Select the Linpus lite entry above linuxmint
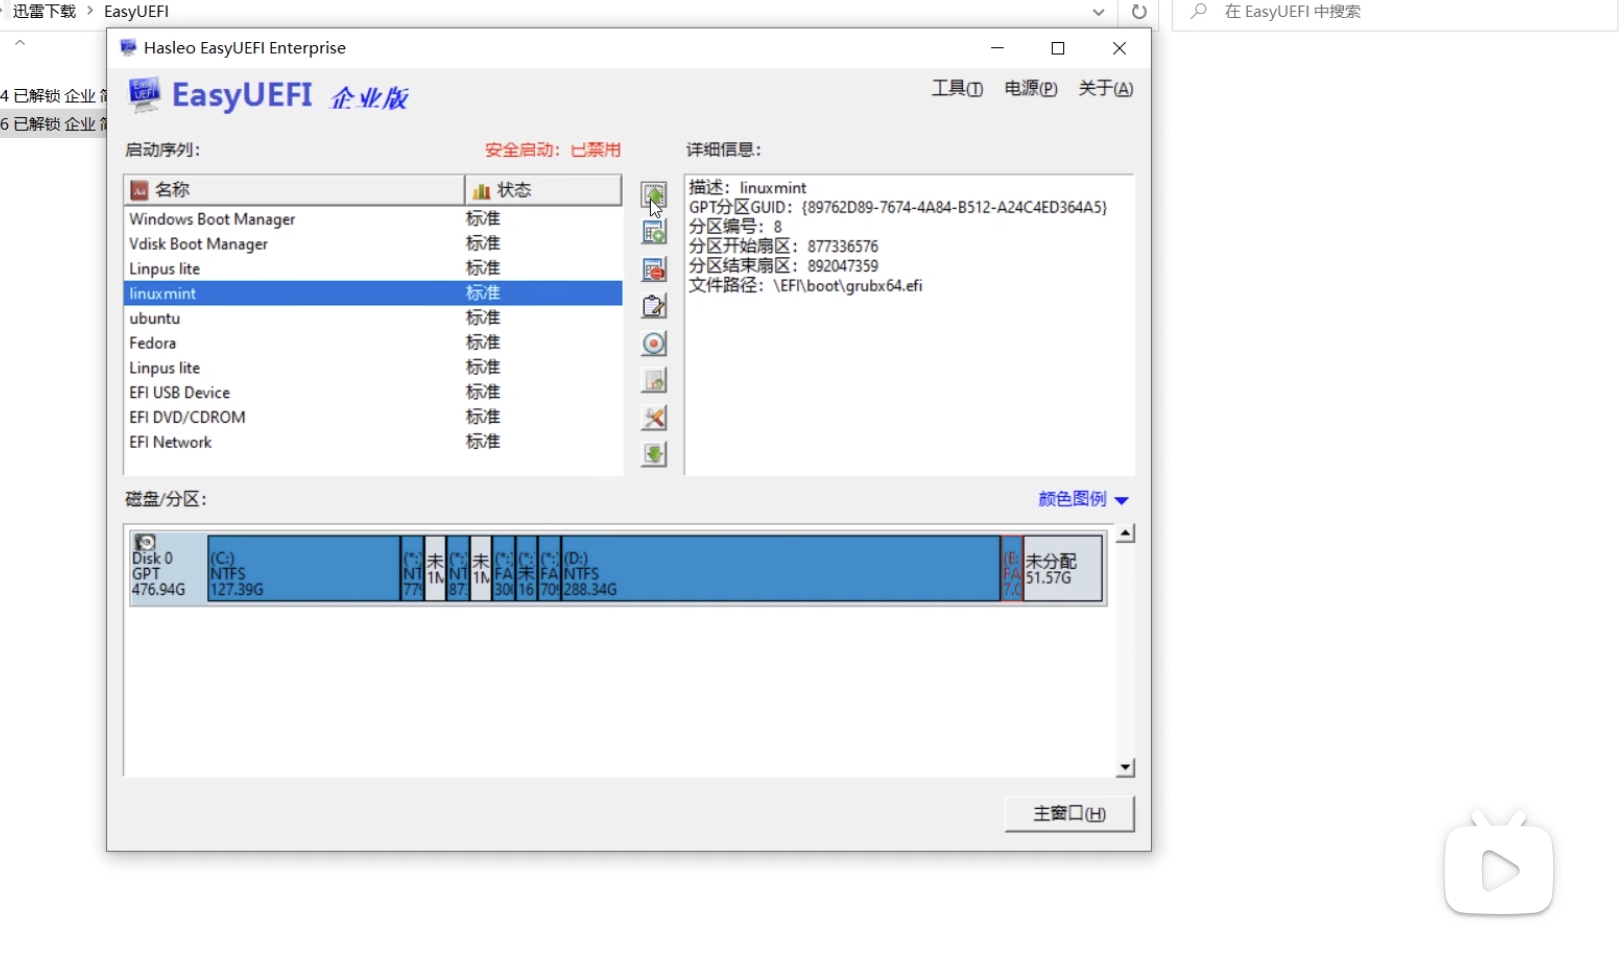Image resolution: width=1620 pixels, height=962 pixels. 373,269
